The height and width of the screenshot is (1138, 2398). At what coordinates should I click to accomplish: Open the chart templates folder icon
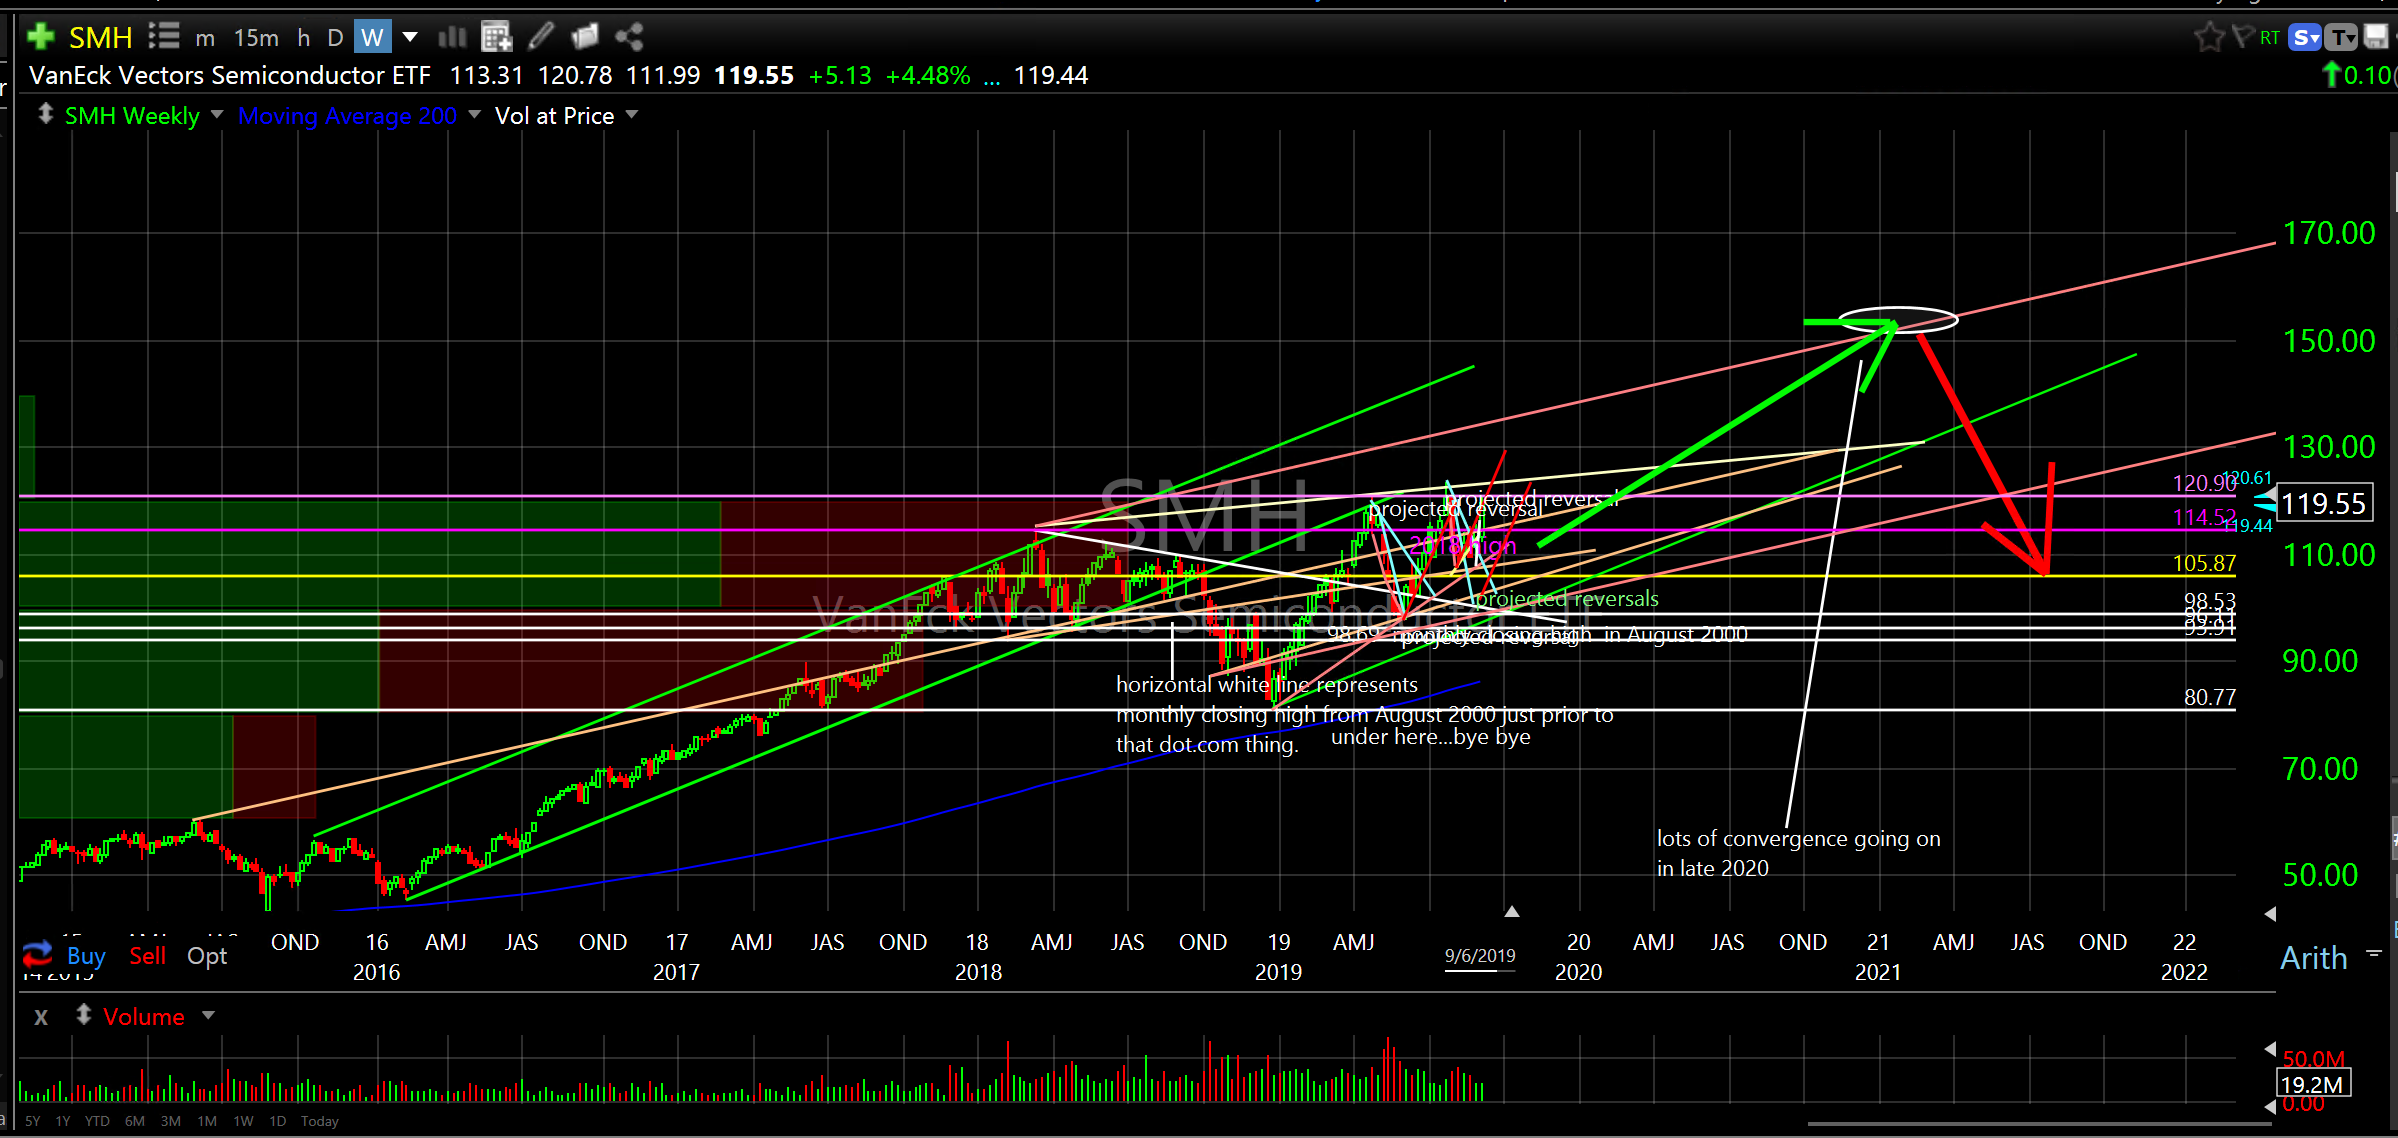tap(585, 38)
